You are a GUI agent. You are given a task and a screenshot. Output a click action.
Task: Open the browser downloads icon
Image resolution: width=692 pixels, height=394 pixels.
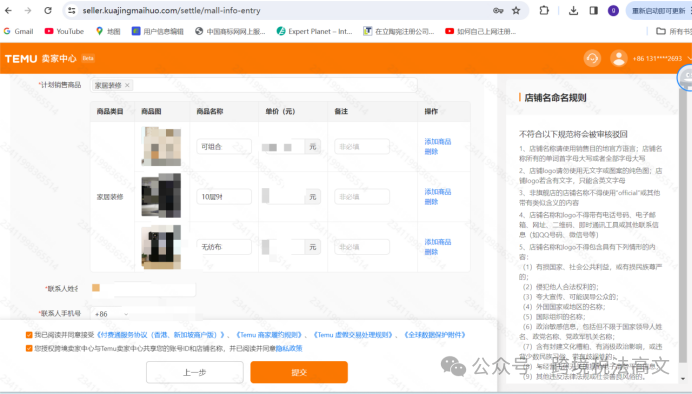[573, 11]
